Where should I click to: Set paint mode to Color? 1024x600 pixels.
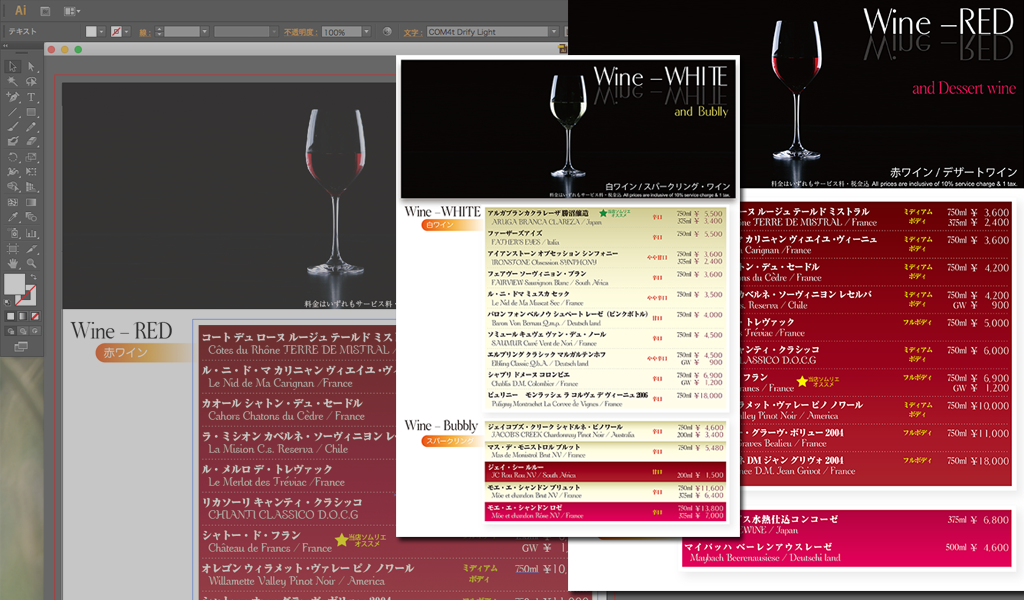coord(10,316)
